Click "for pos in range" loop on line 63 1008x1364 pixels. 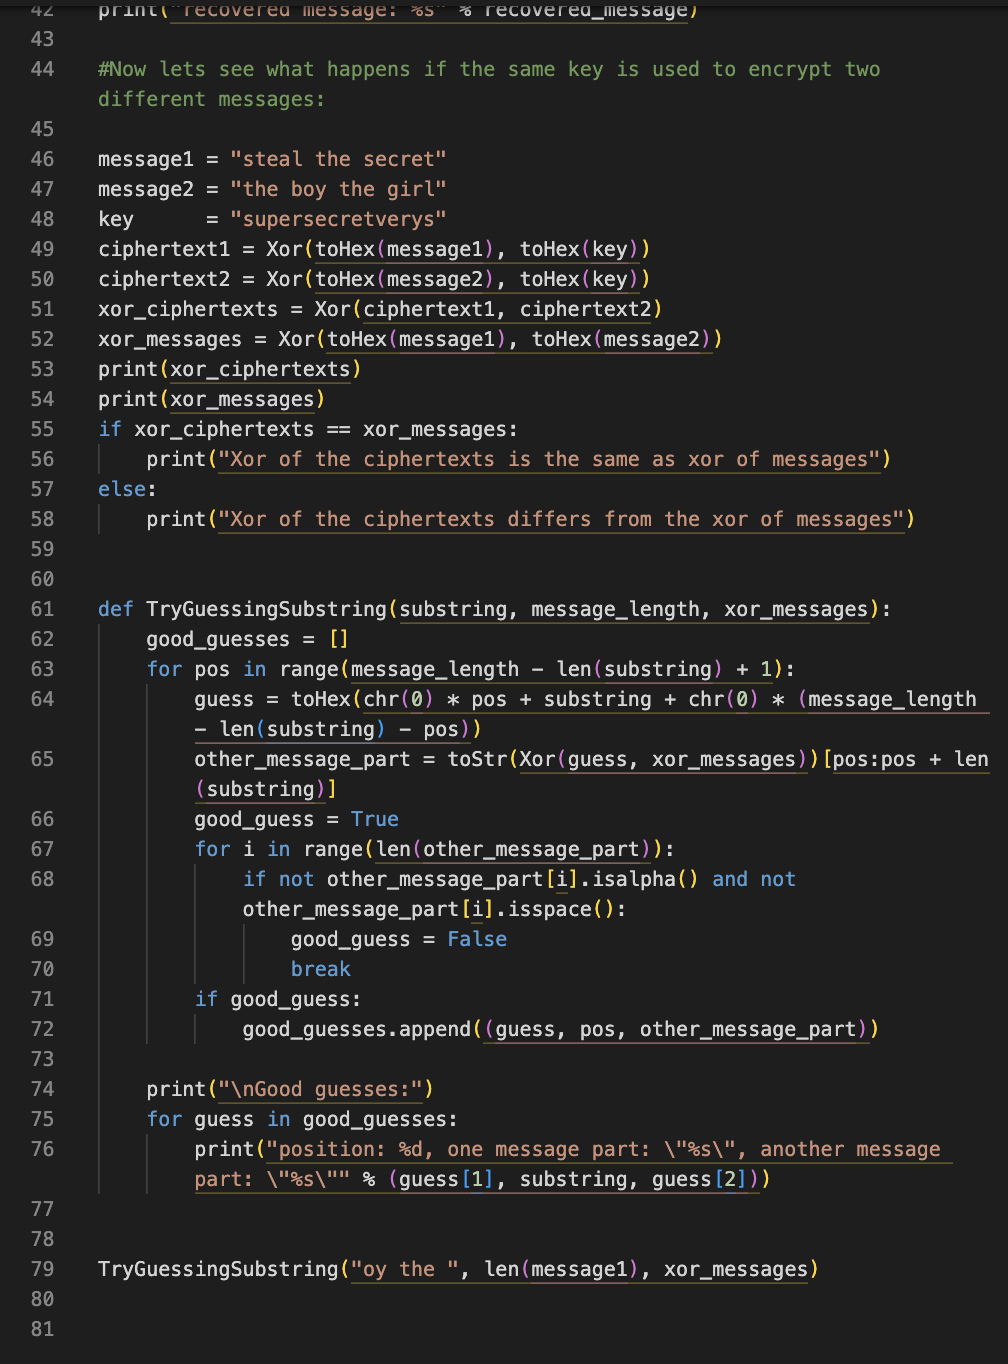(242, 669)
